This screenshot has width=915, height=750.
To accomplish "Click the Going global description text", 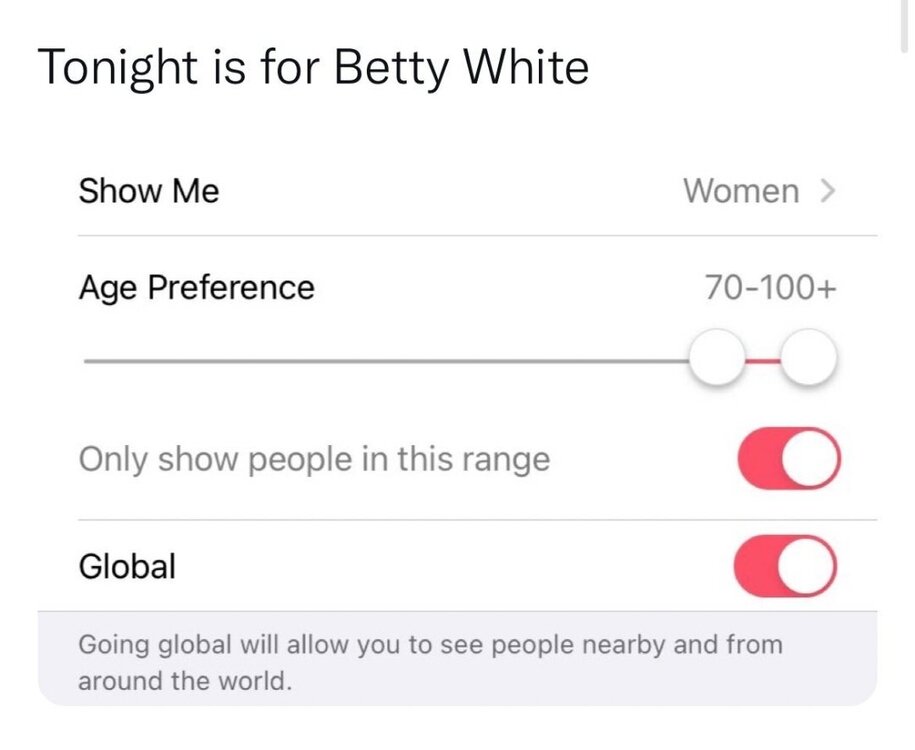I will point(430,645).
